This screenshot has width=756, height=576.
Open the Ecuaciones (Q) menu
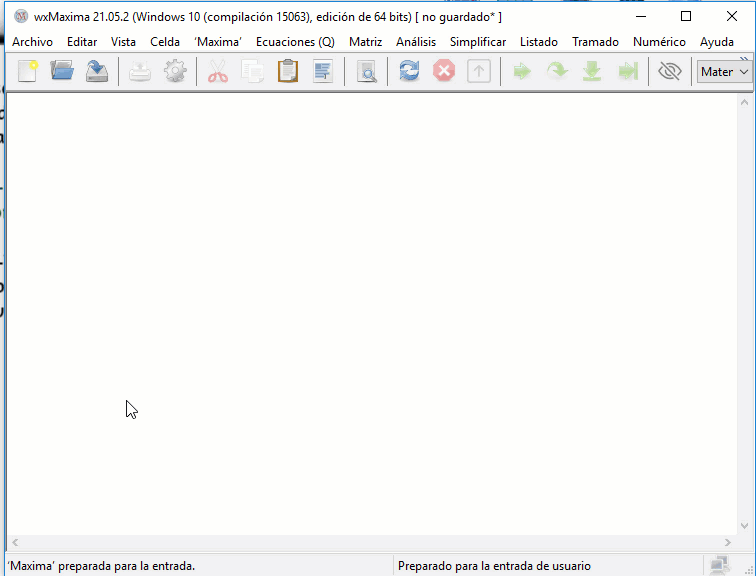(295, 42)
